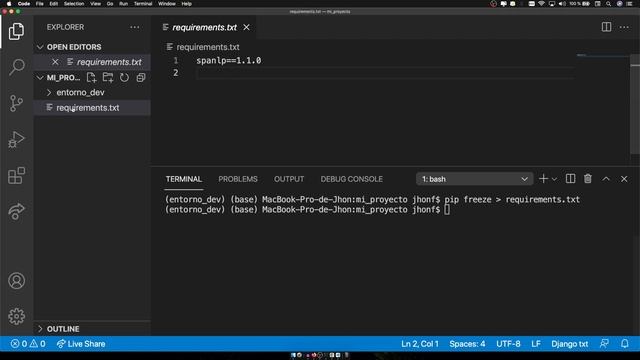
Task: Open the Code application menu
Action: point(24,4)
